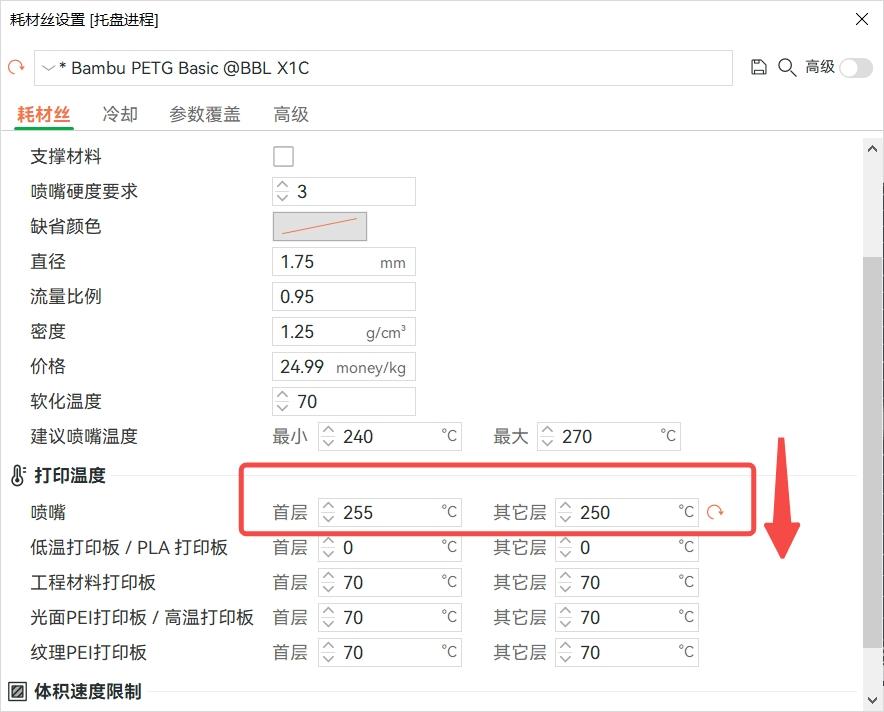Adjust the 最大 270 stepper arrows
This screenshot has width=884, height=712.
click(x=547, y=436)
